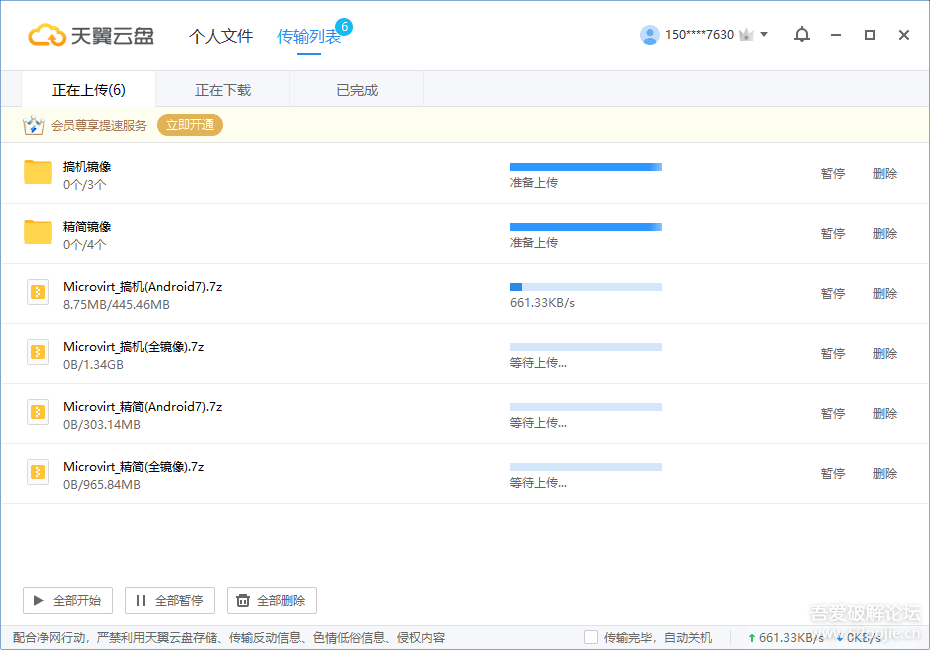Minimize the 天翼云盘 window

pos(836,35)
